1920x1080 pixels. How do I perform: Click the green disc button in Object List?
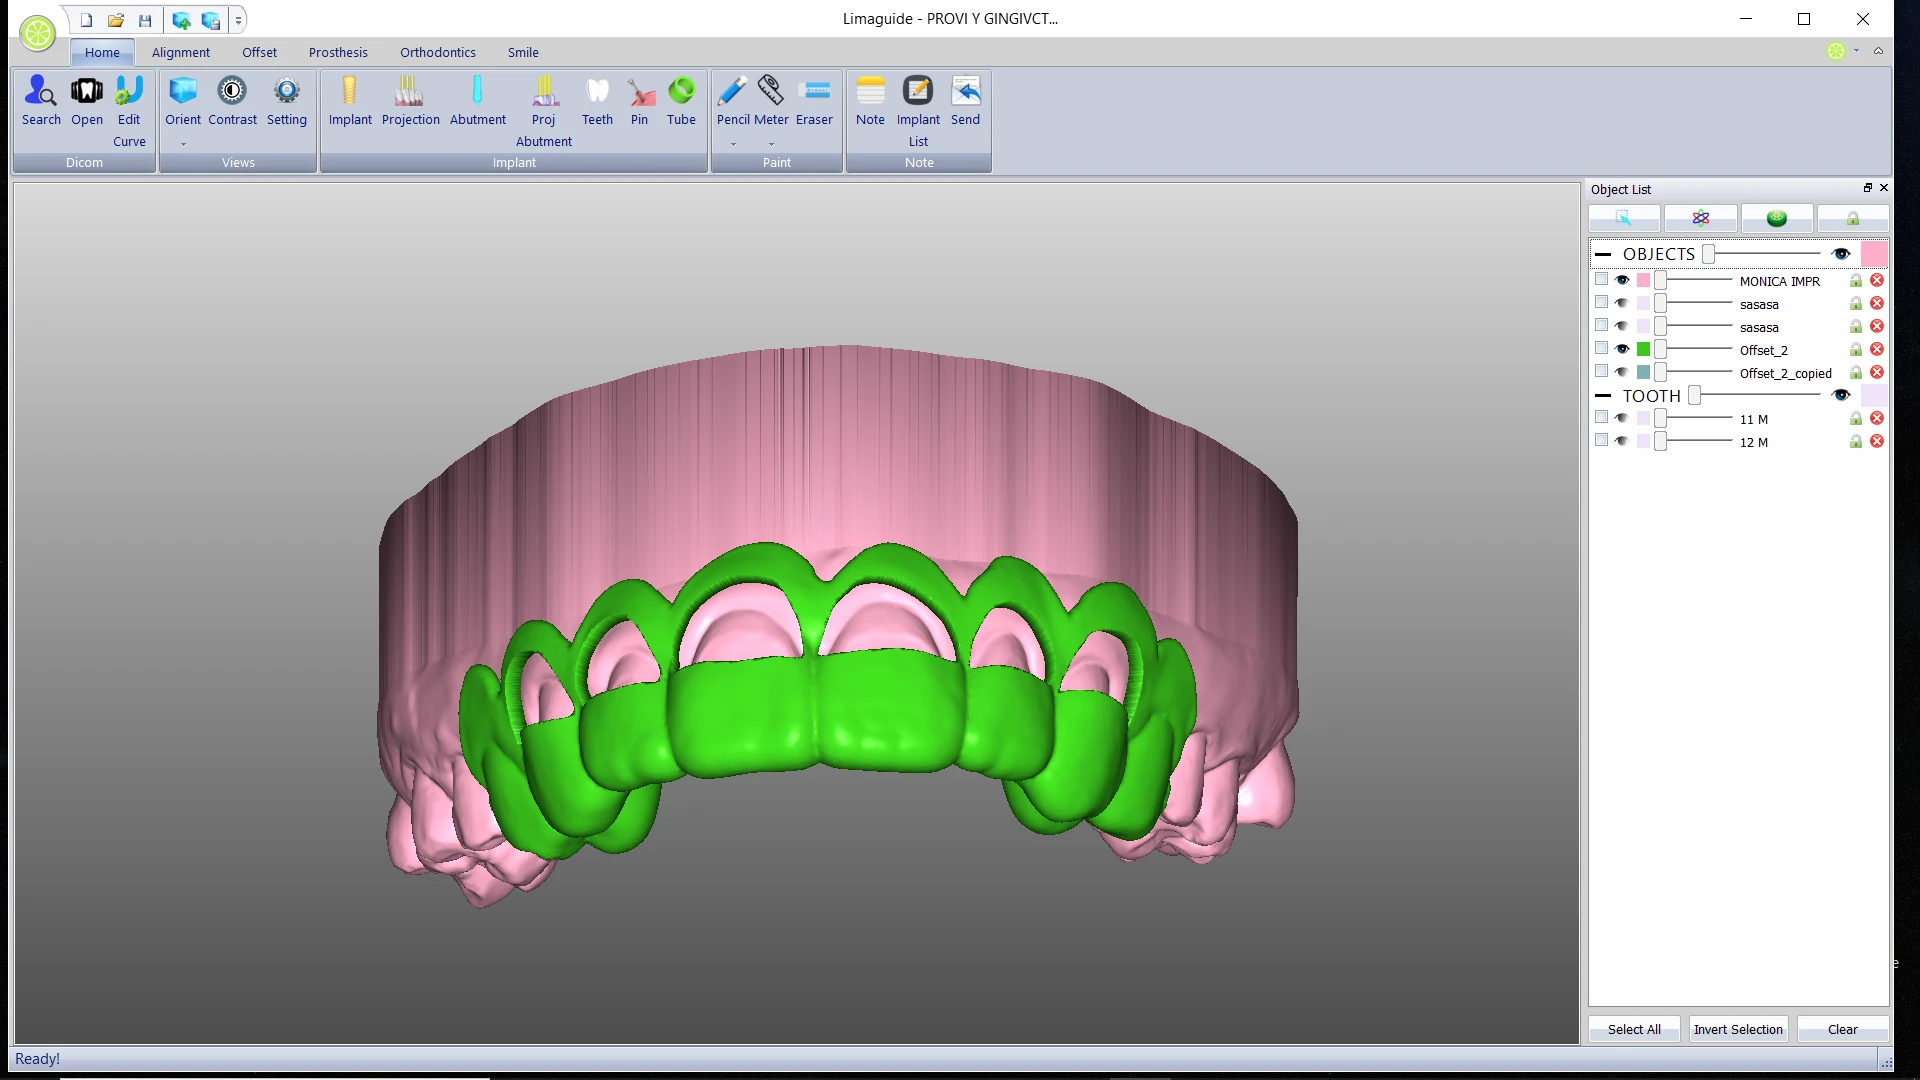click(1776, 218)
